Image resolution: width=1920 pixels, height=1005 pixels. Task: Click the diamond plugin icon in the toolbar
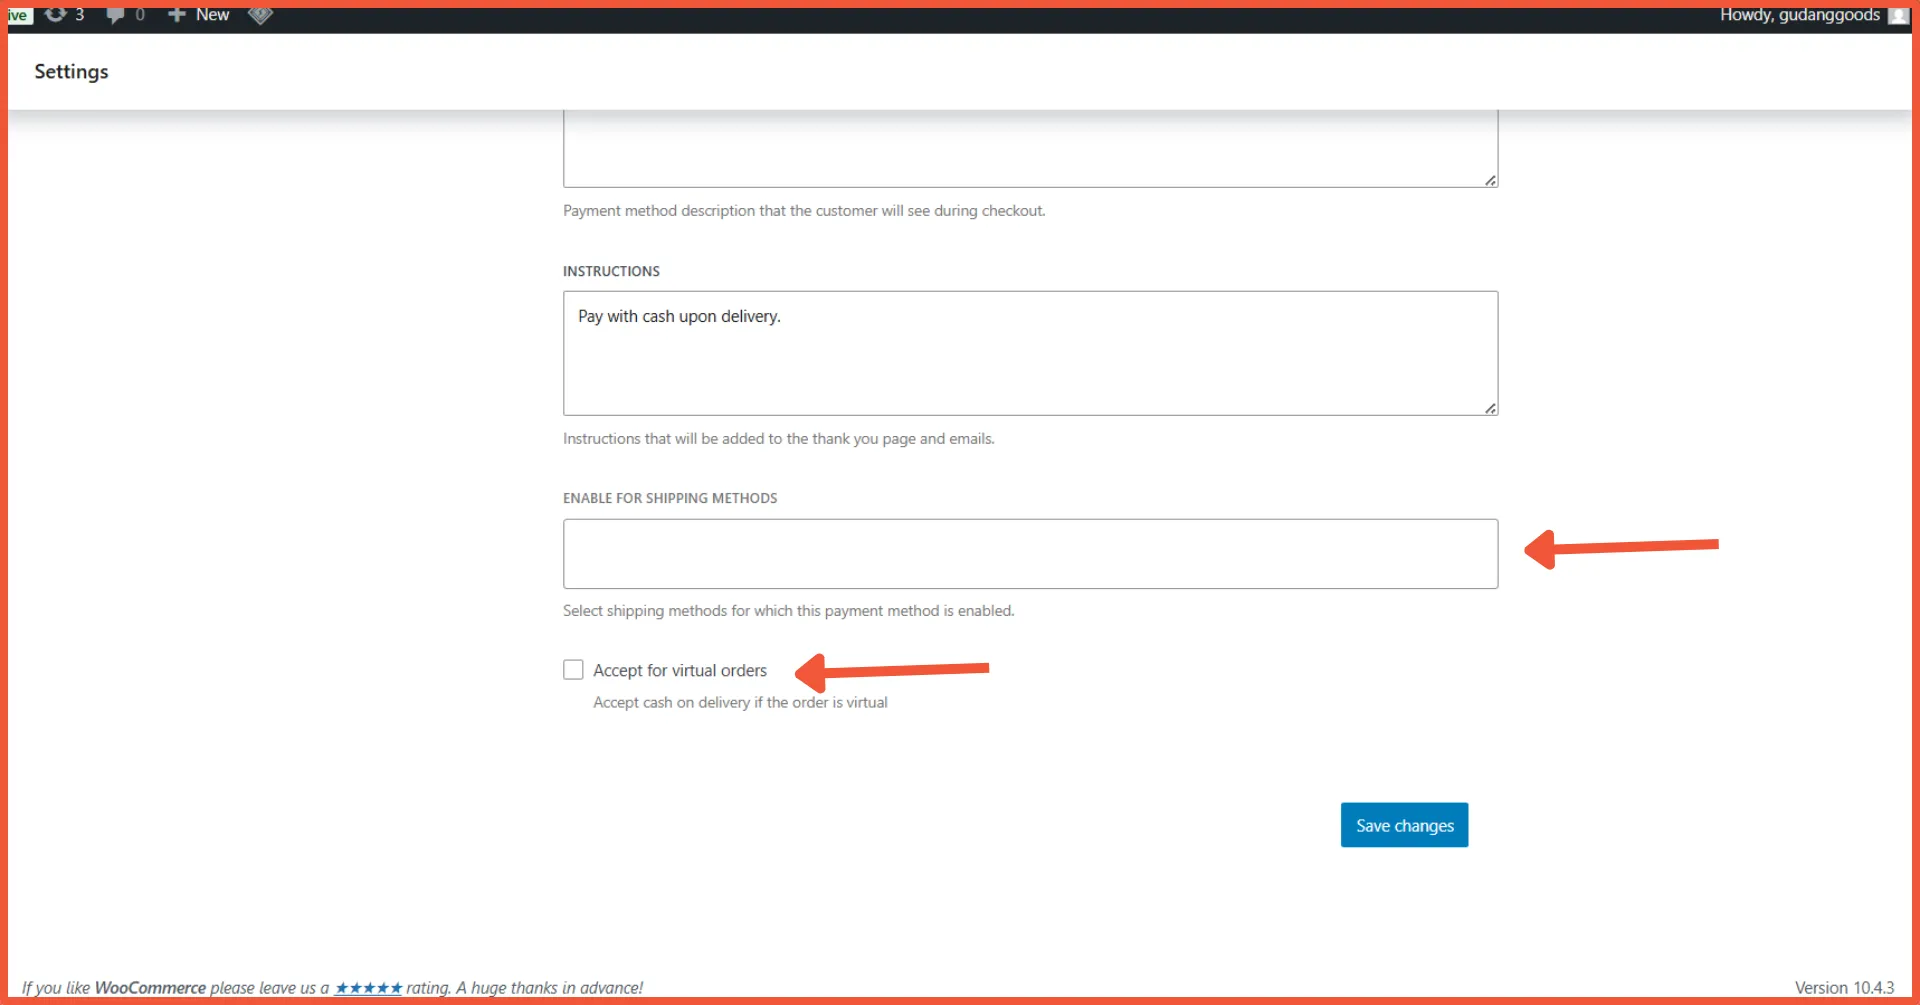tap(260, 15)
